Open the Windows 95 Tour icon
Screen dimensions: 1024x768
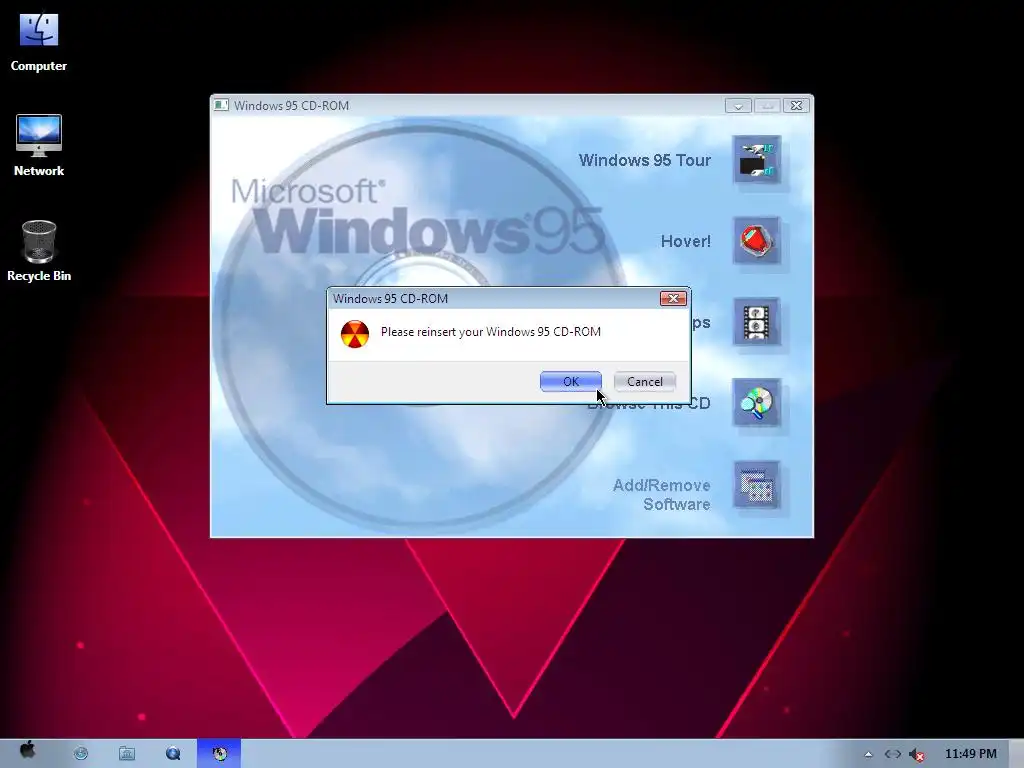(756, 160)
